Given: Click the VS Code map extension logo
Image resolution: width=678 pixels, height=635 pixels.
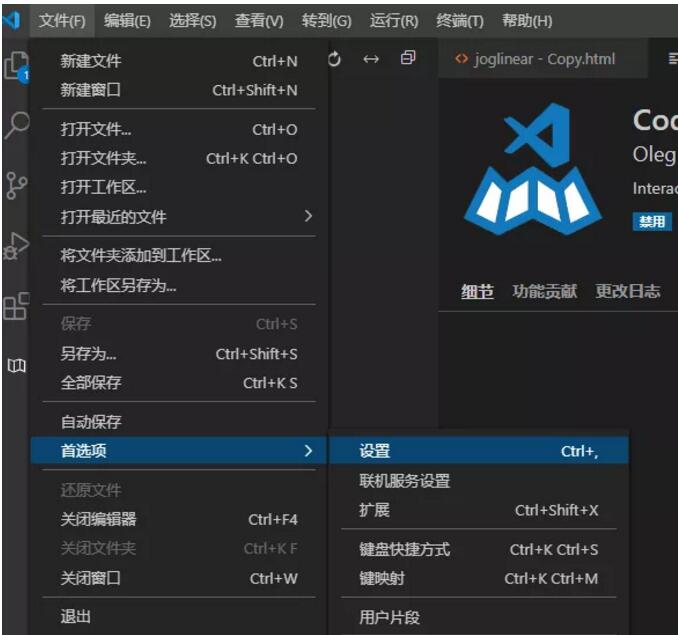Looking at the screenshot, I should click(x=534, y=169).
